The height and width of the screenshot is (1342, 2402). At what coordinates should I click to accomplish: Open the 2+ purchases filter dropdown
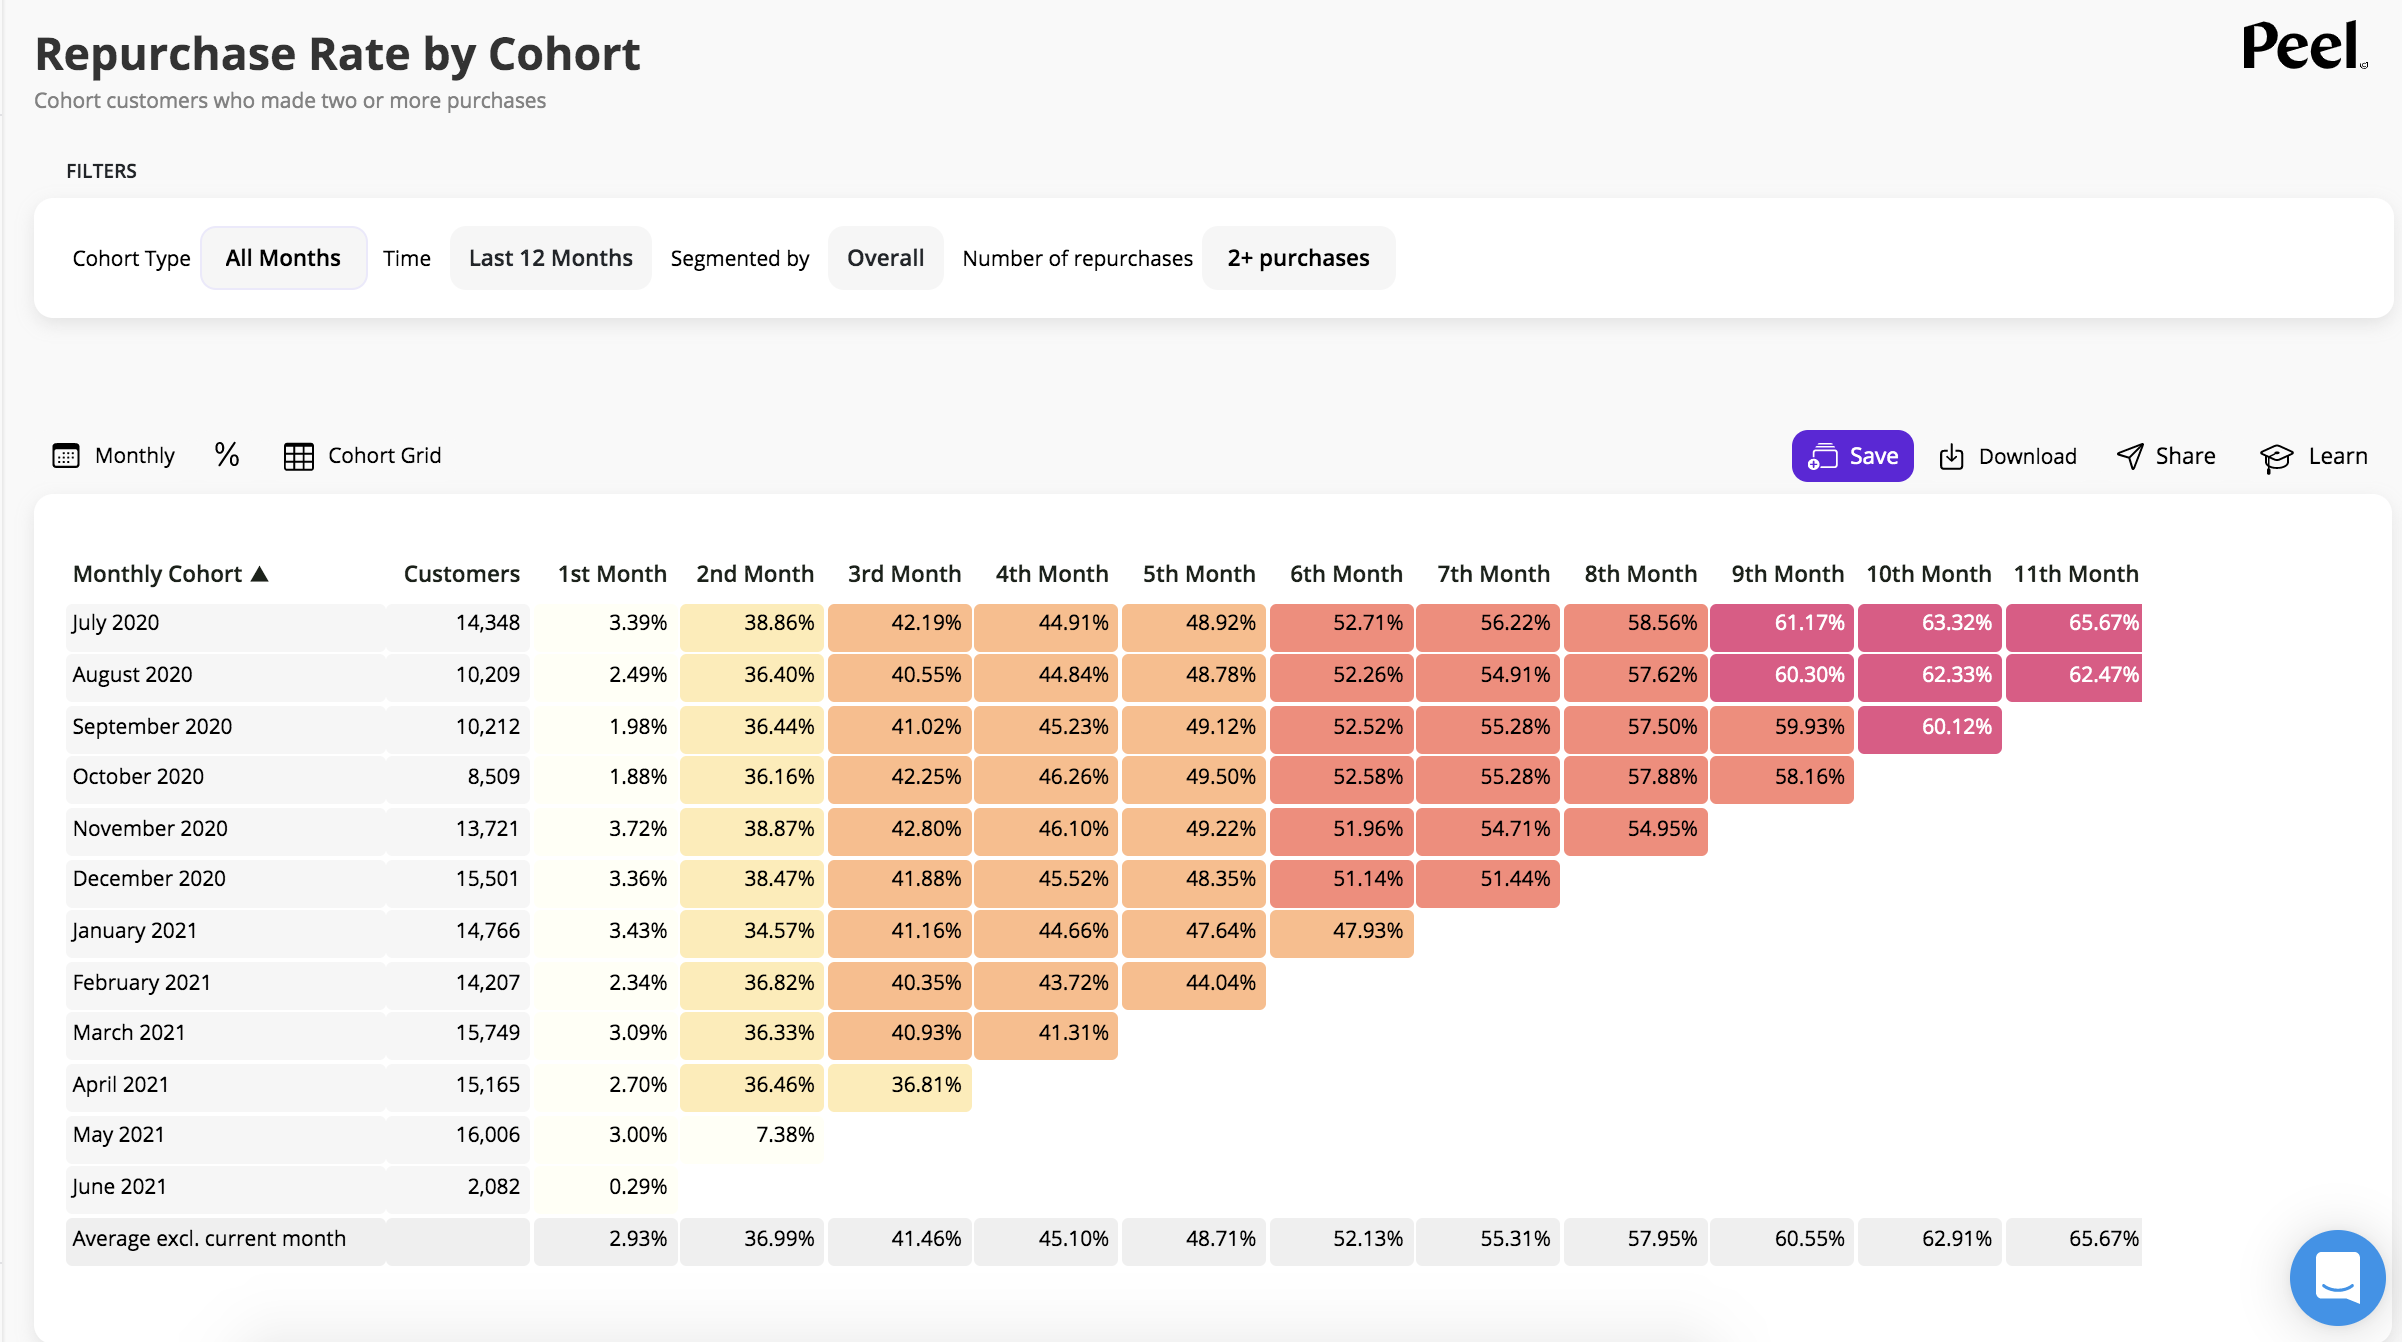(x=1298, y=258)
